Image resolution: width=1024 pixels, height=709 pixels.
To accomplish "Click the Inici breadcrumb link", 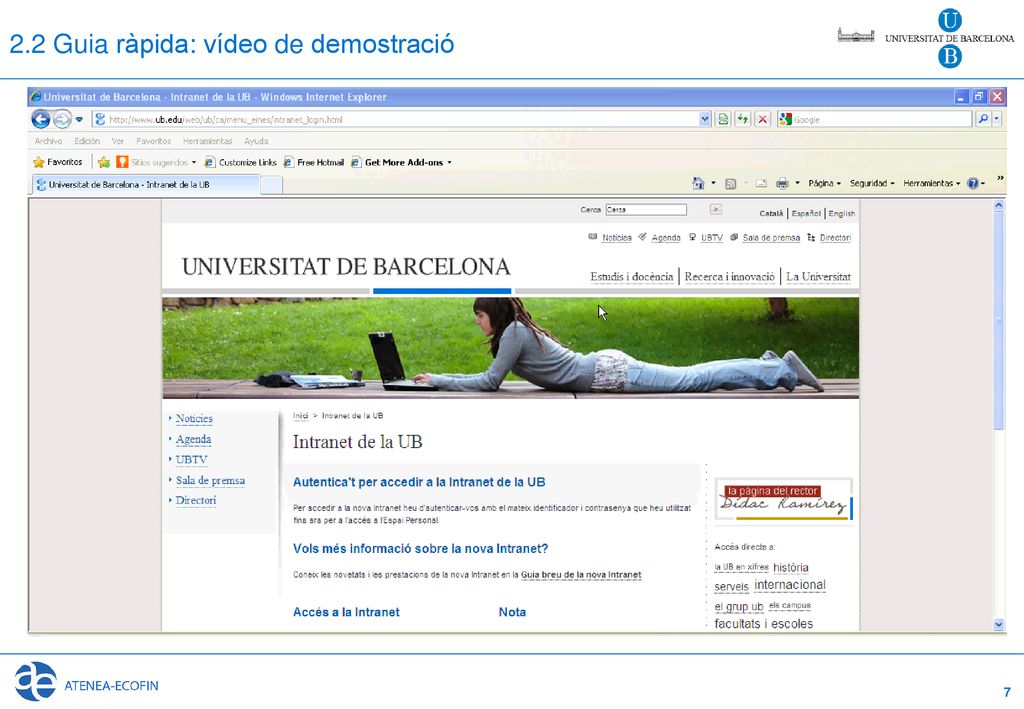I will (300, 416).
